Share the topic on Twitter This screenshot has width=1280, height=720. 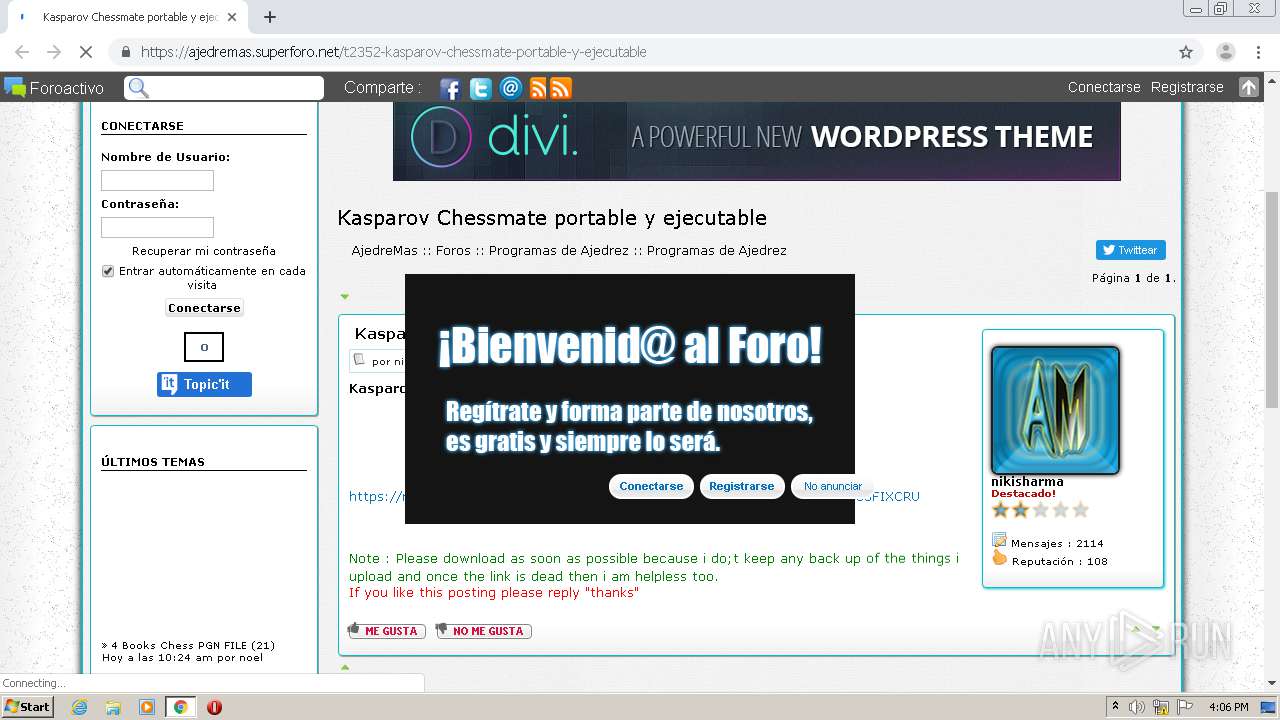coord(481,88)
